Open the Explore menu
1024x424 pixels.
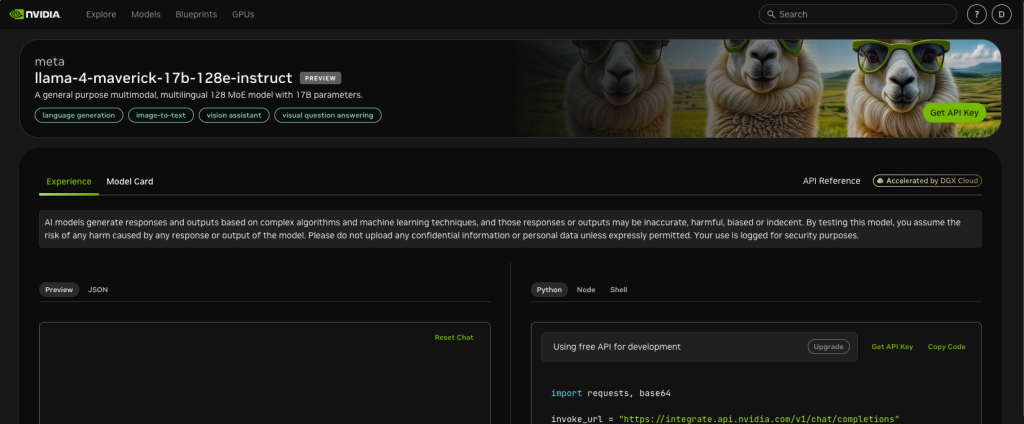point(101,15)
